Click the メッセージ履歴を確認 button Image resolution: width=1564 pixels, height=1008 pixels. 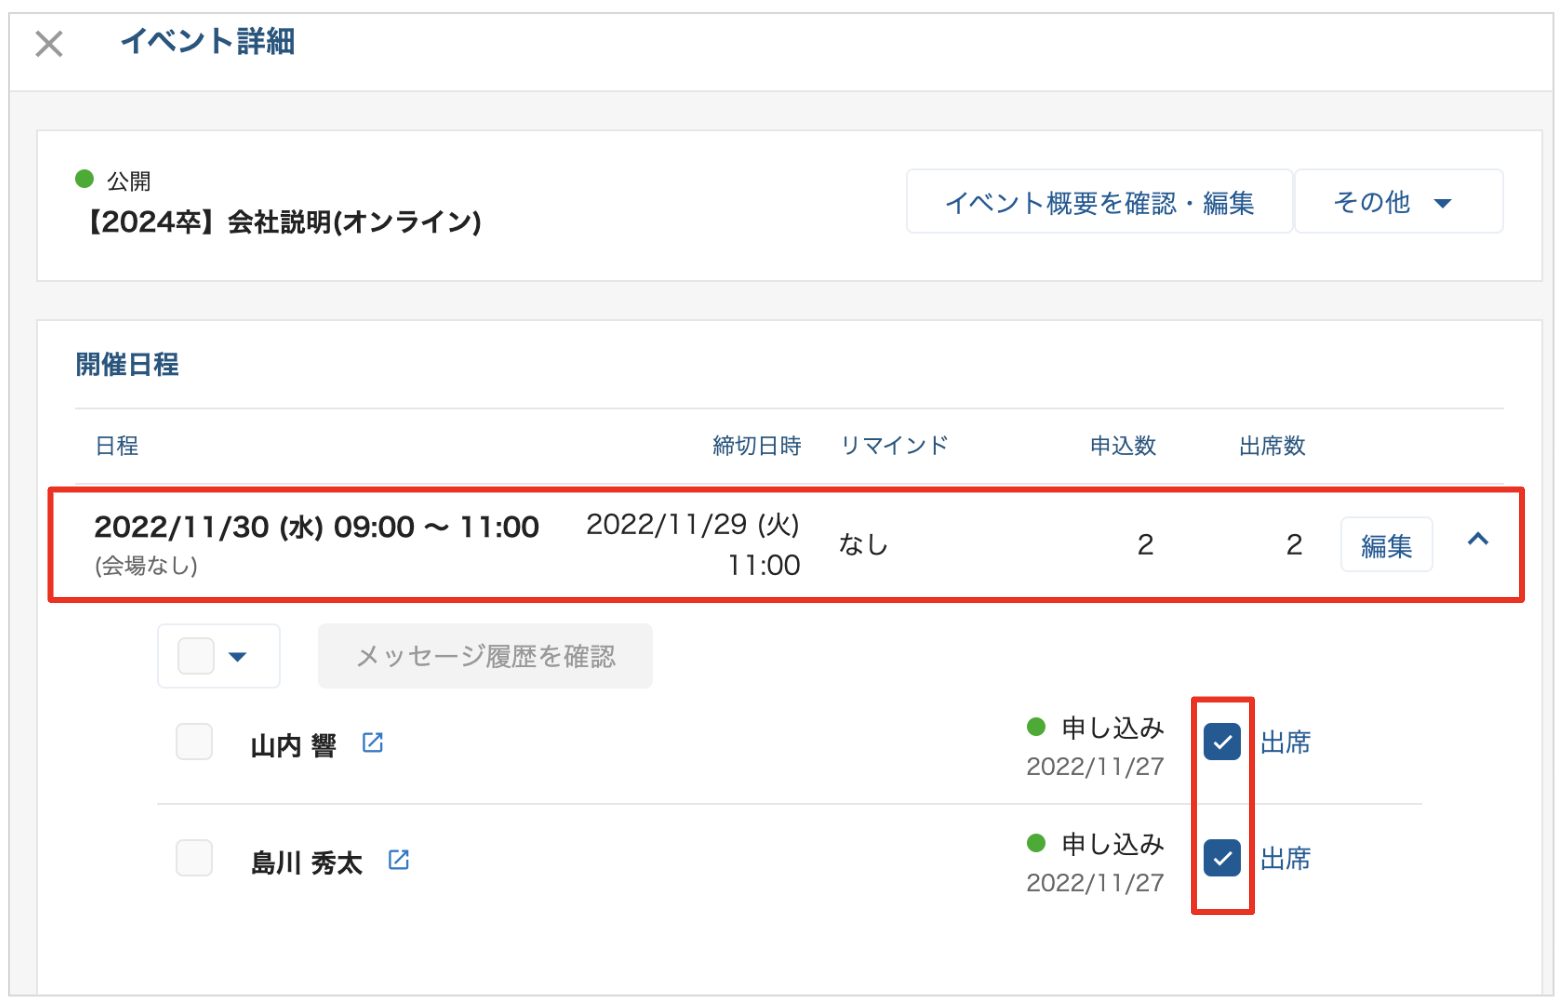[x=485, y=657]
